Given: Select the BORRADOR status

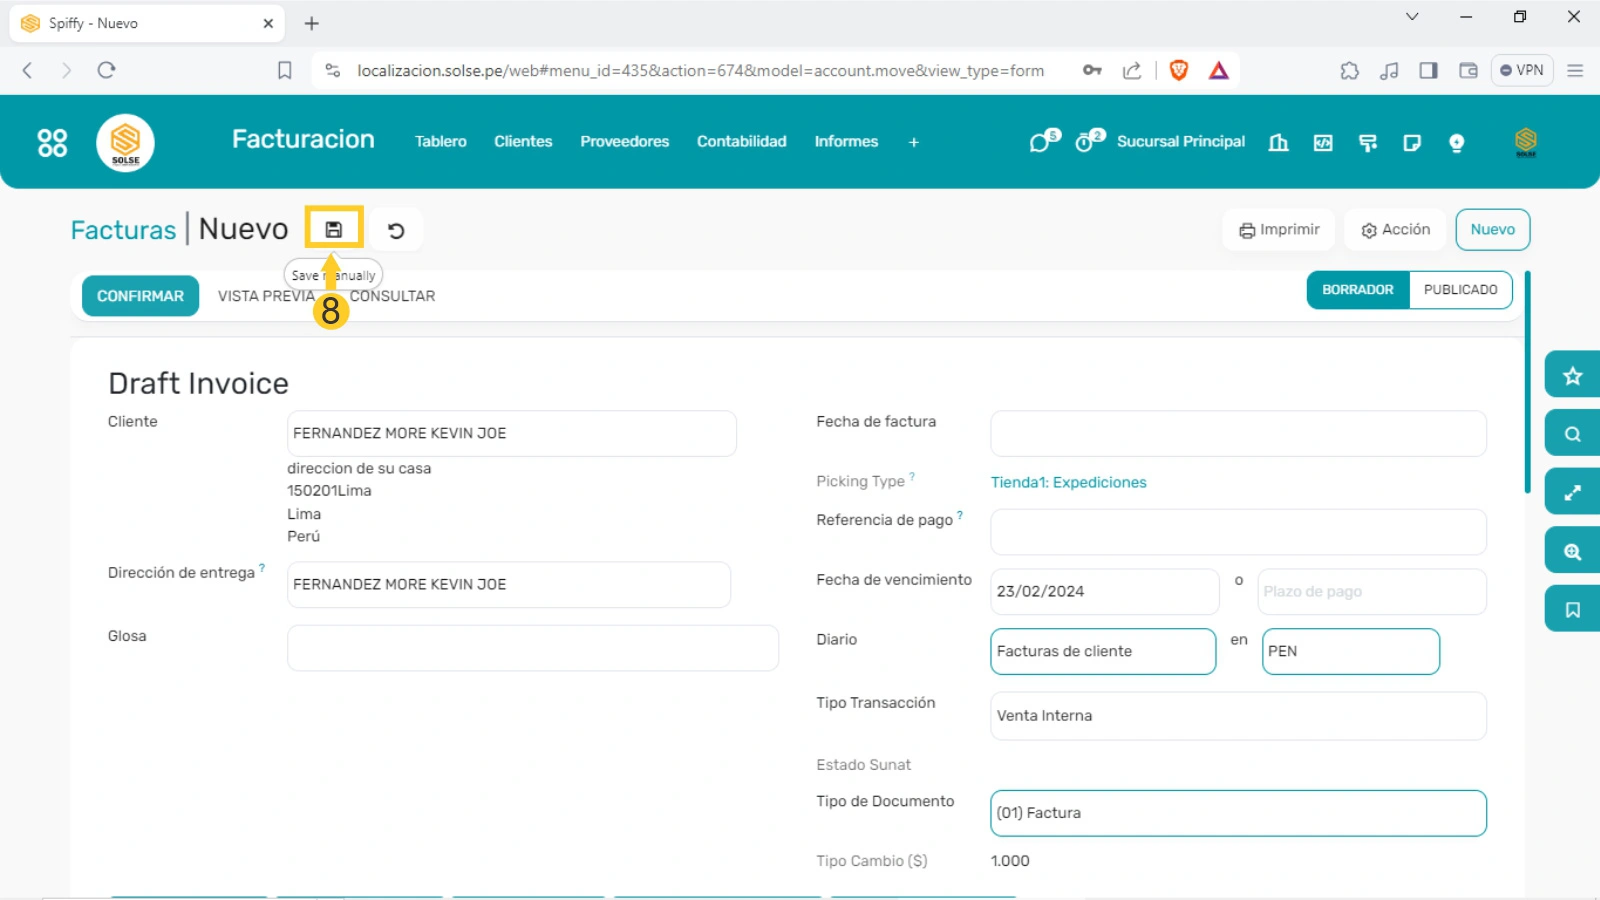Looking at the screenshot, I should pos(1357,290).
